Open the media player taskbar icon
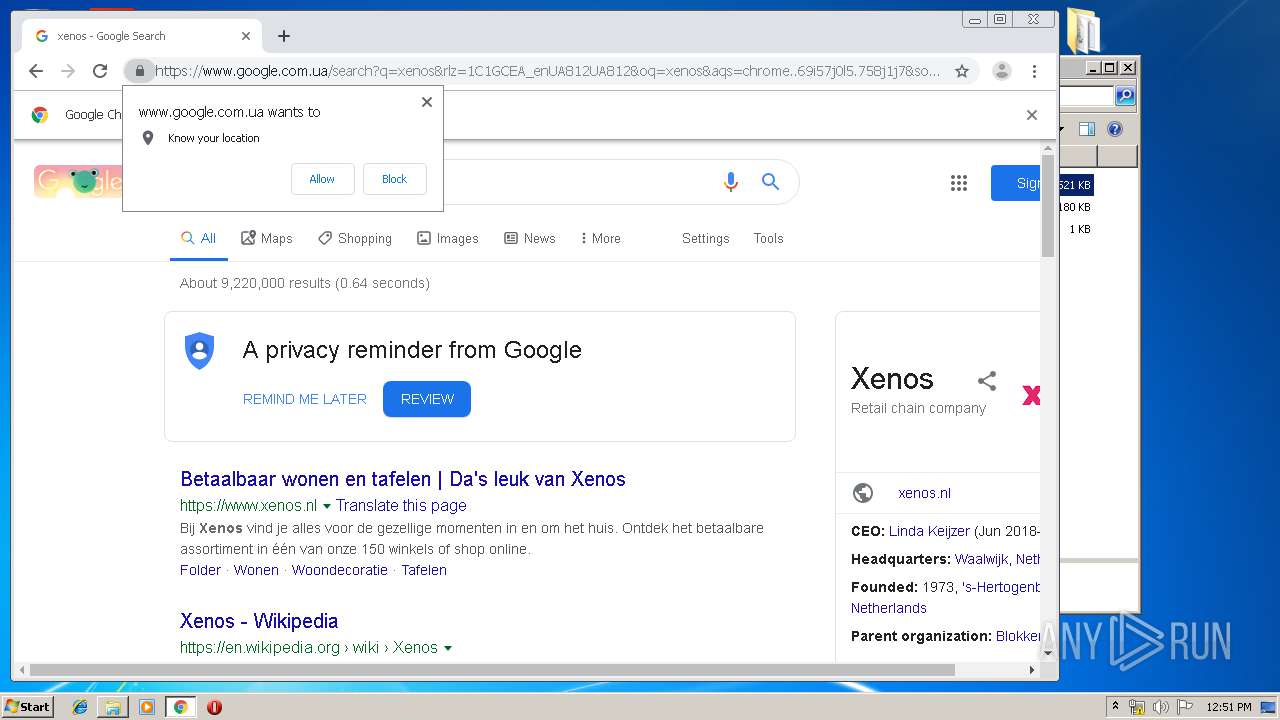The height and width of the screenshot is (720, 1280). coord(147,707)
